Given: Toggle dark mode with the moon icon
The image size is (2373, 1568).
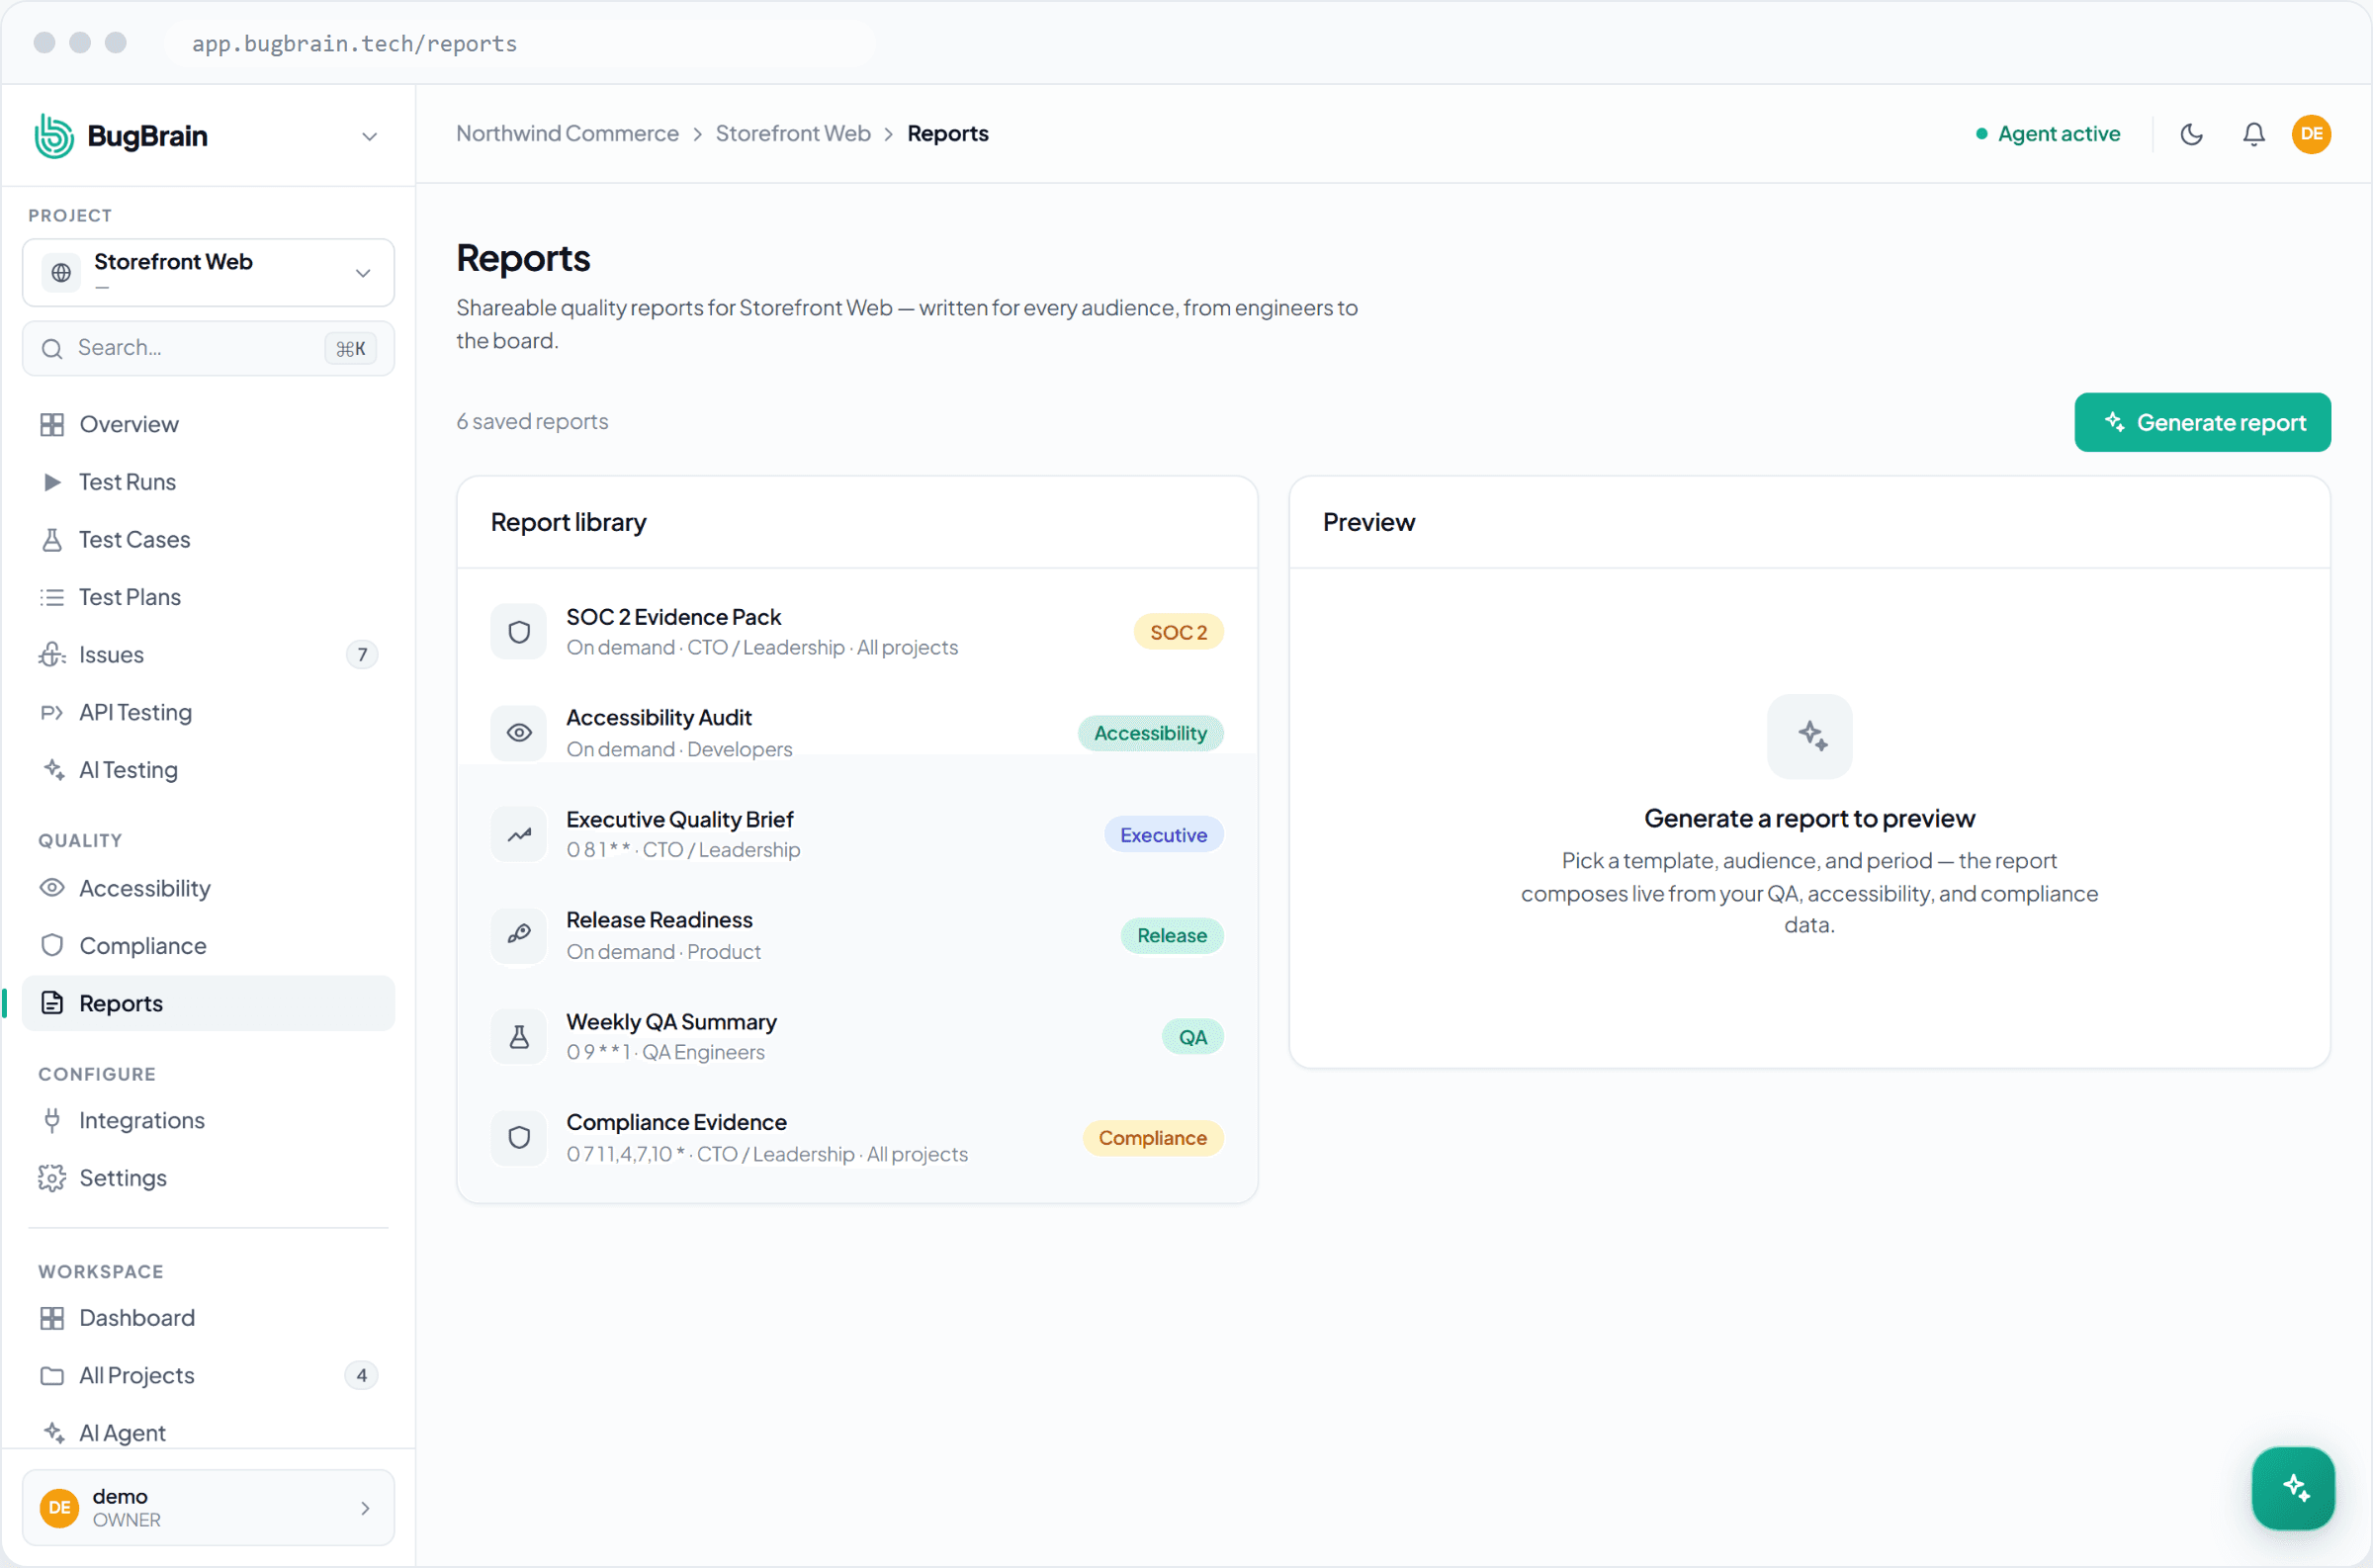Looking at the screenshot, I should tap(2191, 134).
